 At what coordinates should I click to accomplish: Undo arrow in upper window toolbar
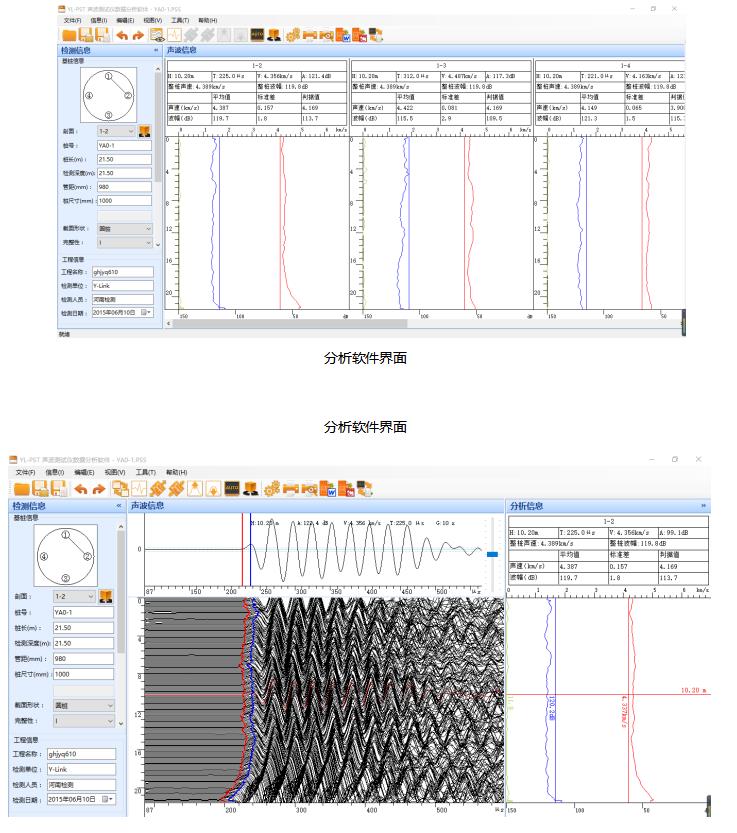click(x=122, y=36)
